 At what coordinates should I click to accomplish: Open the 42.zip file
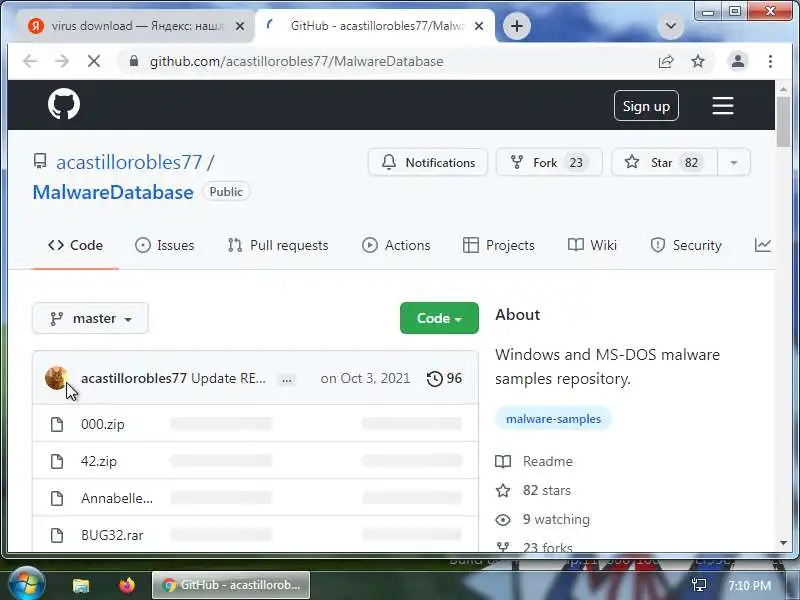point(99,461)
